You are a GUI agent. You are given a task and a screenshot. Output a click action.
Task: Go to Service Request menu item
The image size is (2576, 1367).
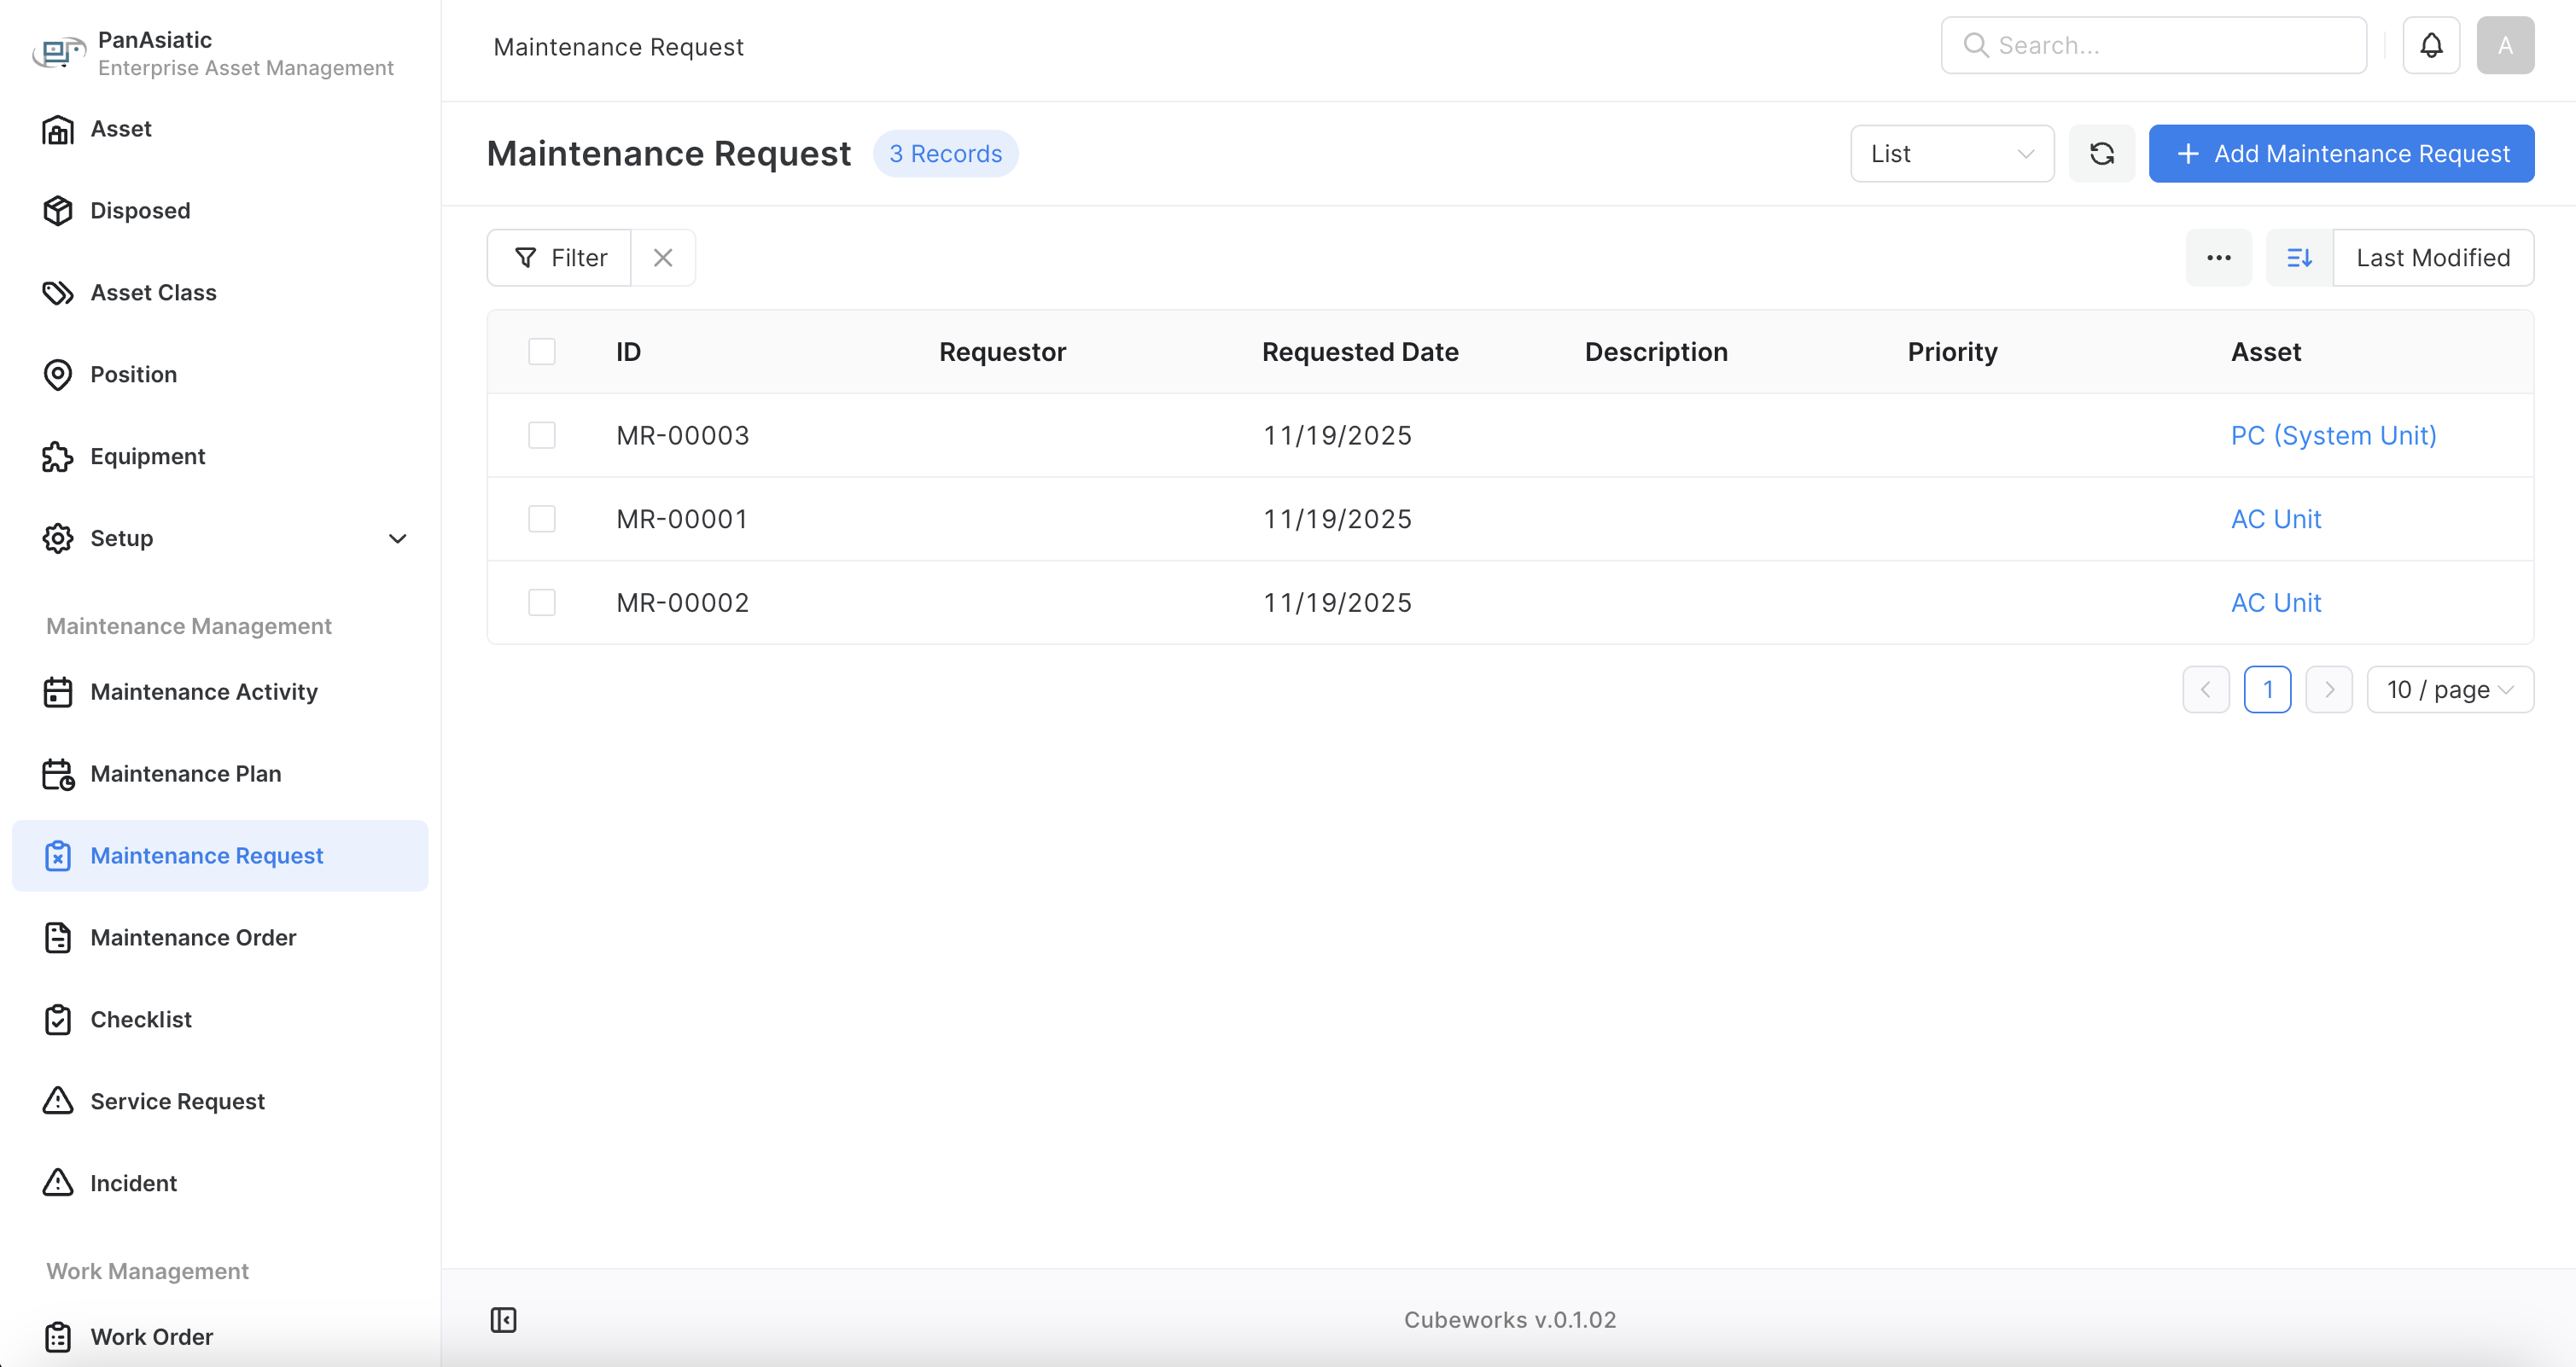pyautogui.click(x=177, y=1102)
